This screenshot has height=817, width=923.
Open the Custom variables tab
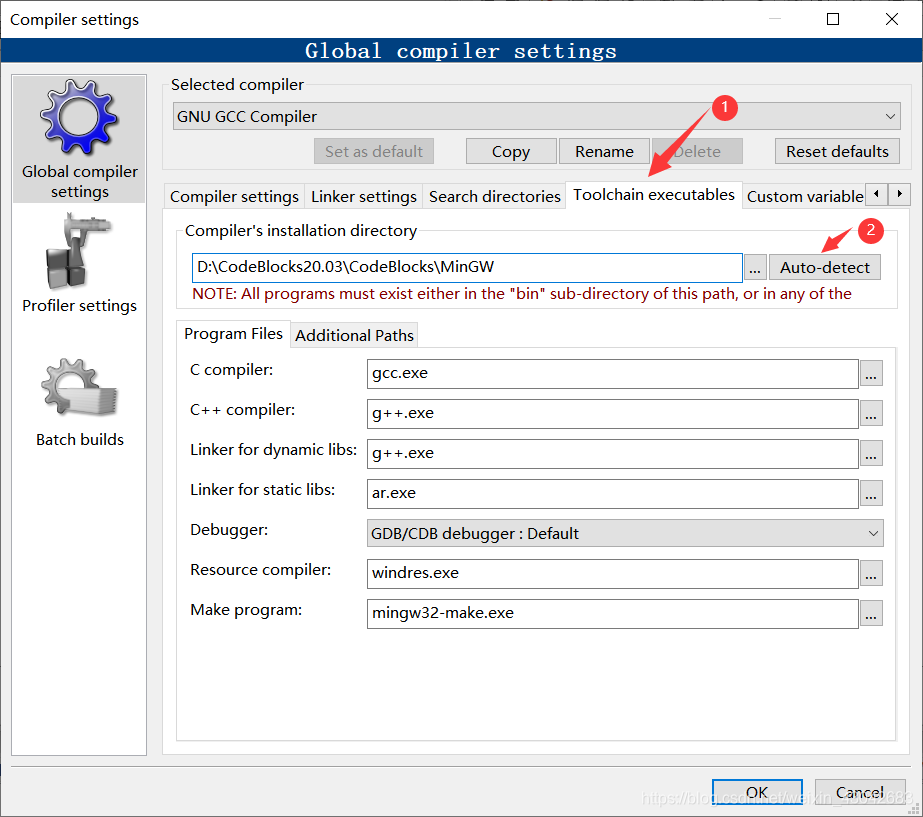804,197
